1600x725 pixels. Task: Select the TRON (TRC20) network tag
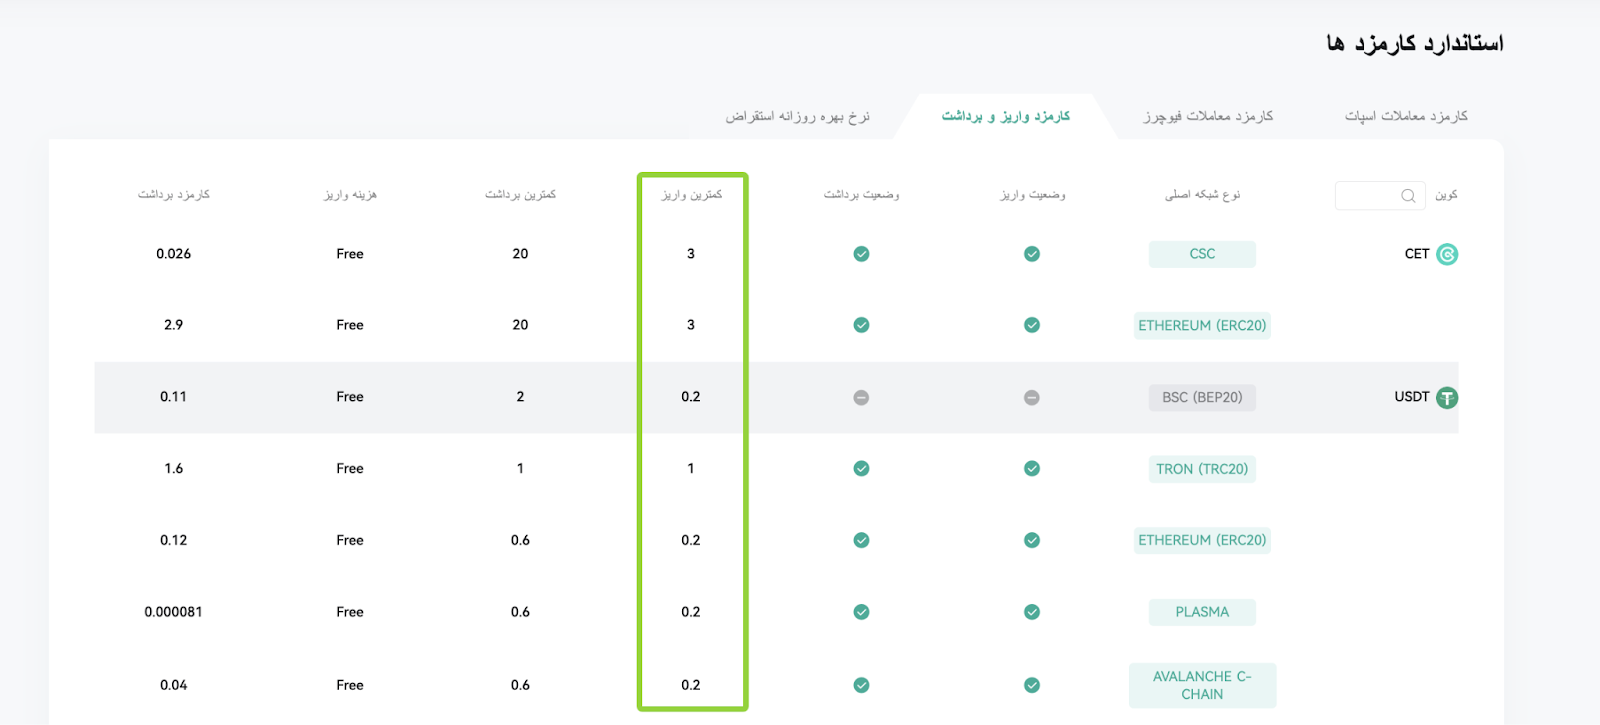coord(1202,469)
